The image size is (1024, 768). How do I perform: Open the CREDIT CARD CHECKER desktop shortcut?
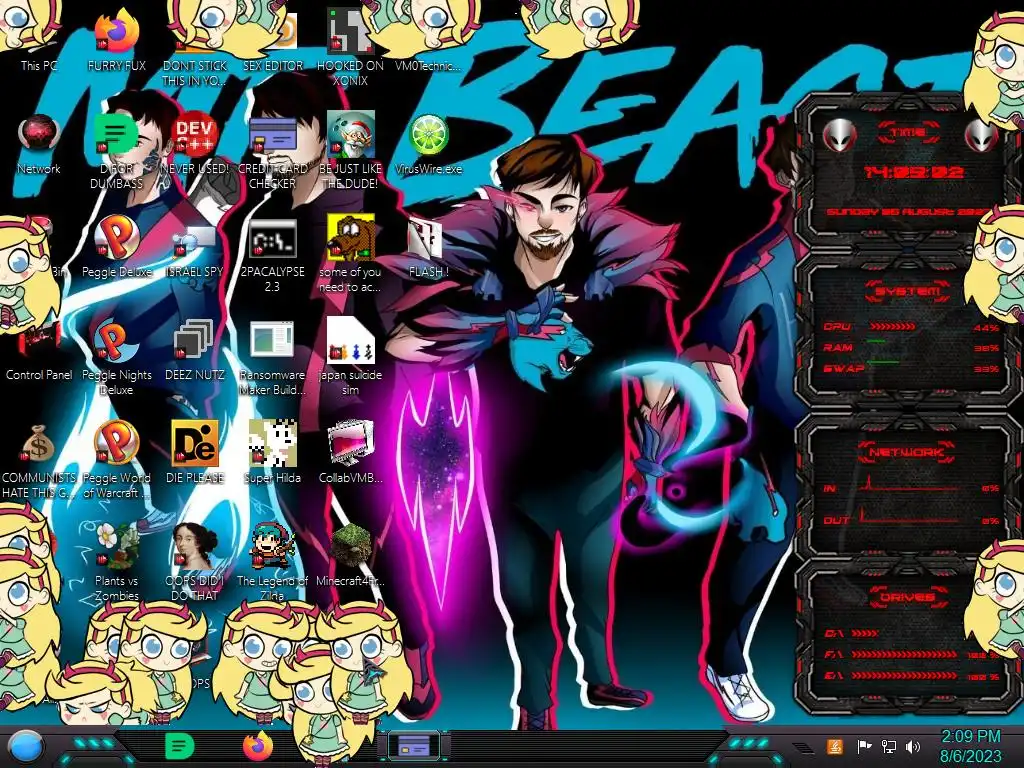272,152
